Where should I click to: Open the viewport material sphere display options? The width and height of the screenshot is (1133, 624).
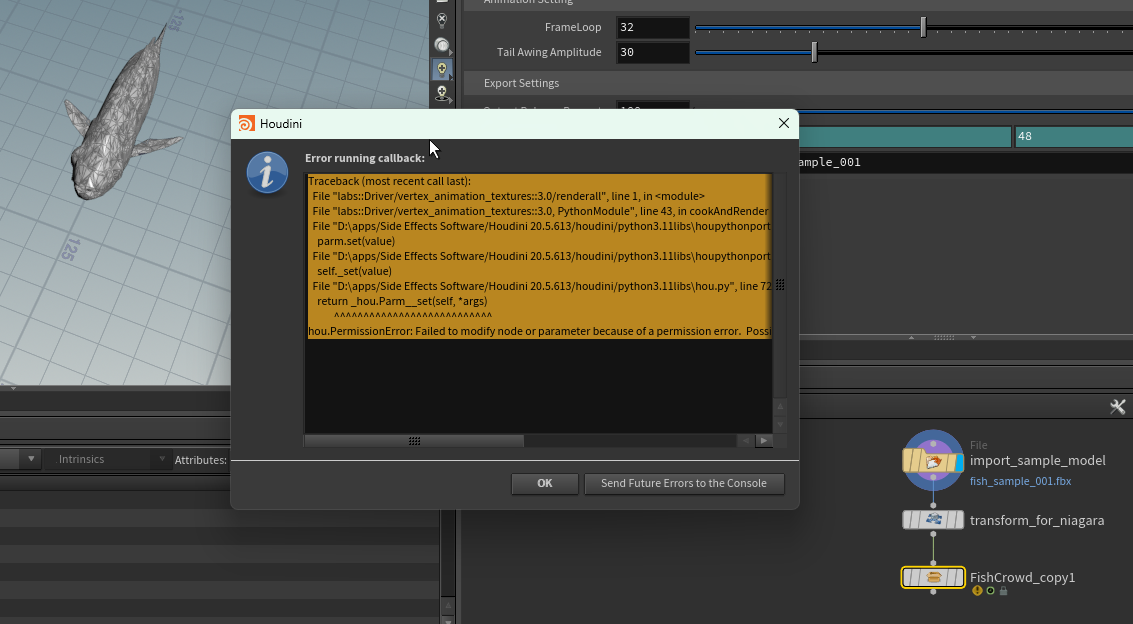(441, 45)
